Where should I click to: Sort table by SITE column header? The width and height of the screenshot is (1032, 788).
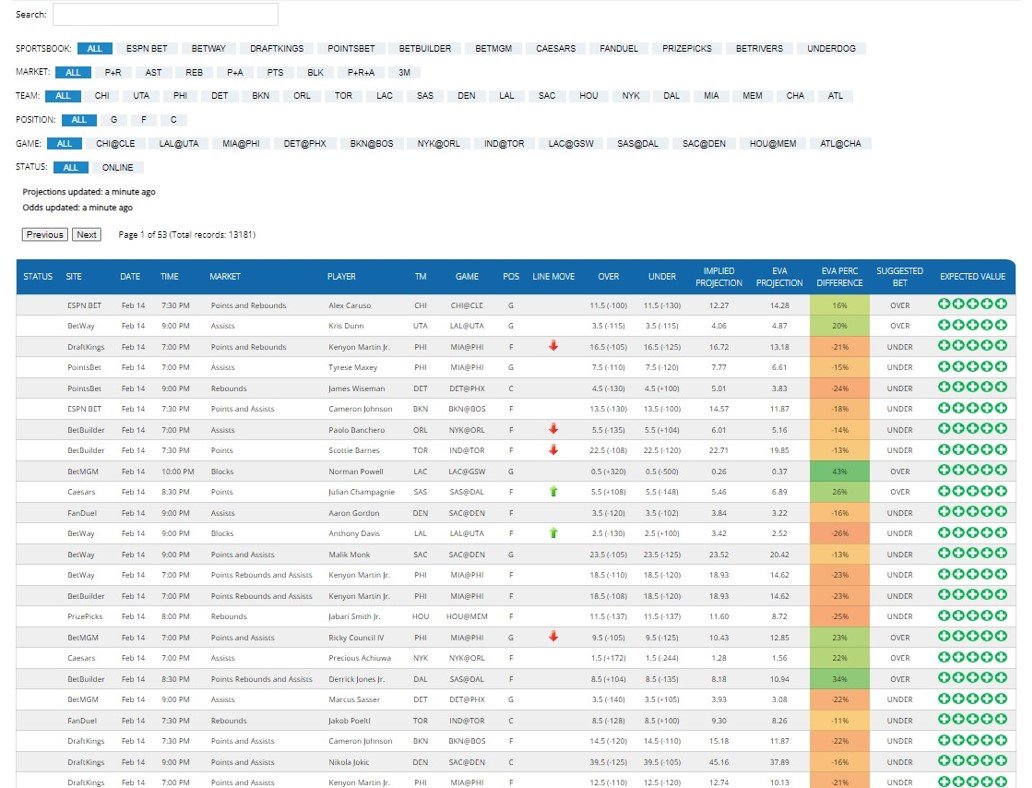(x=74, y=276)
